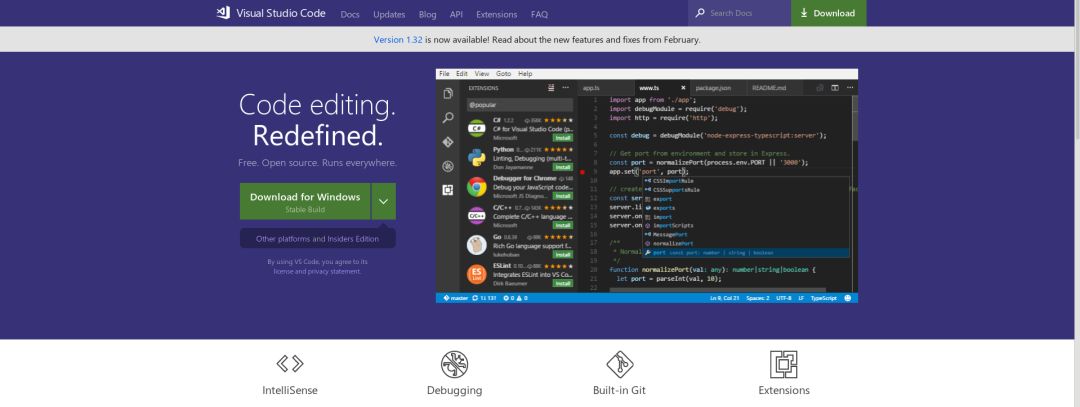Click File menu in hero screenshot
The height and width of the screenshot is (407, 1080).
444,74
